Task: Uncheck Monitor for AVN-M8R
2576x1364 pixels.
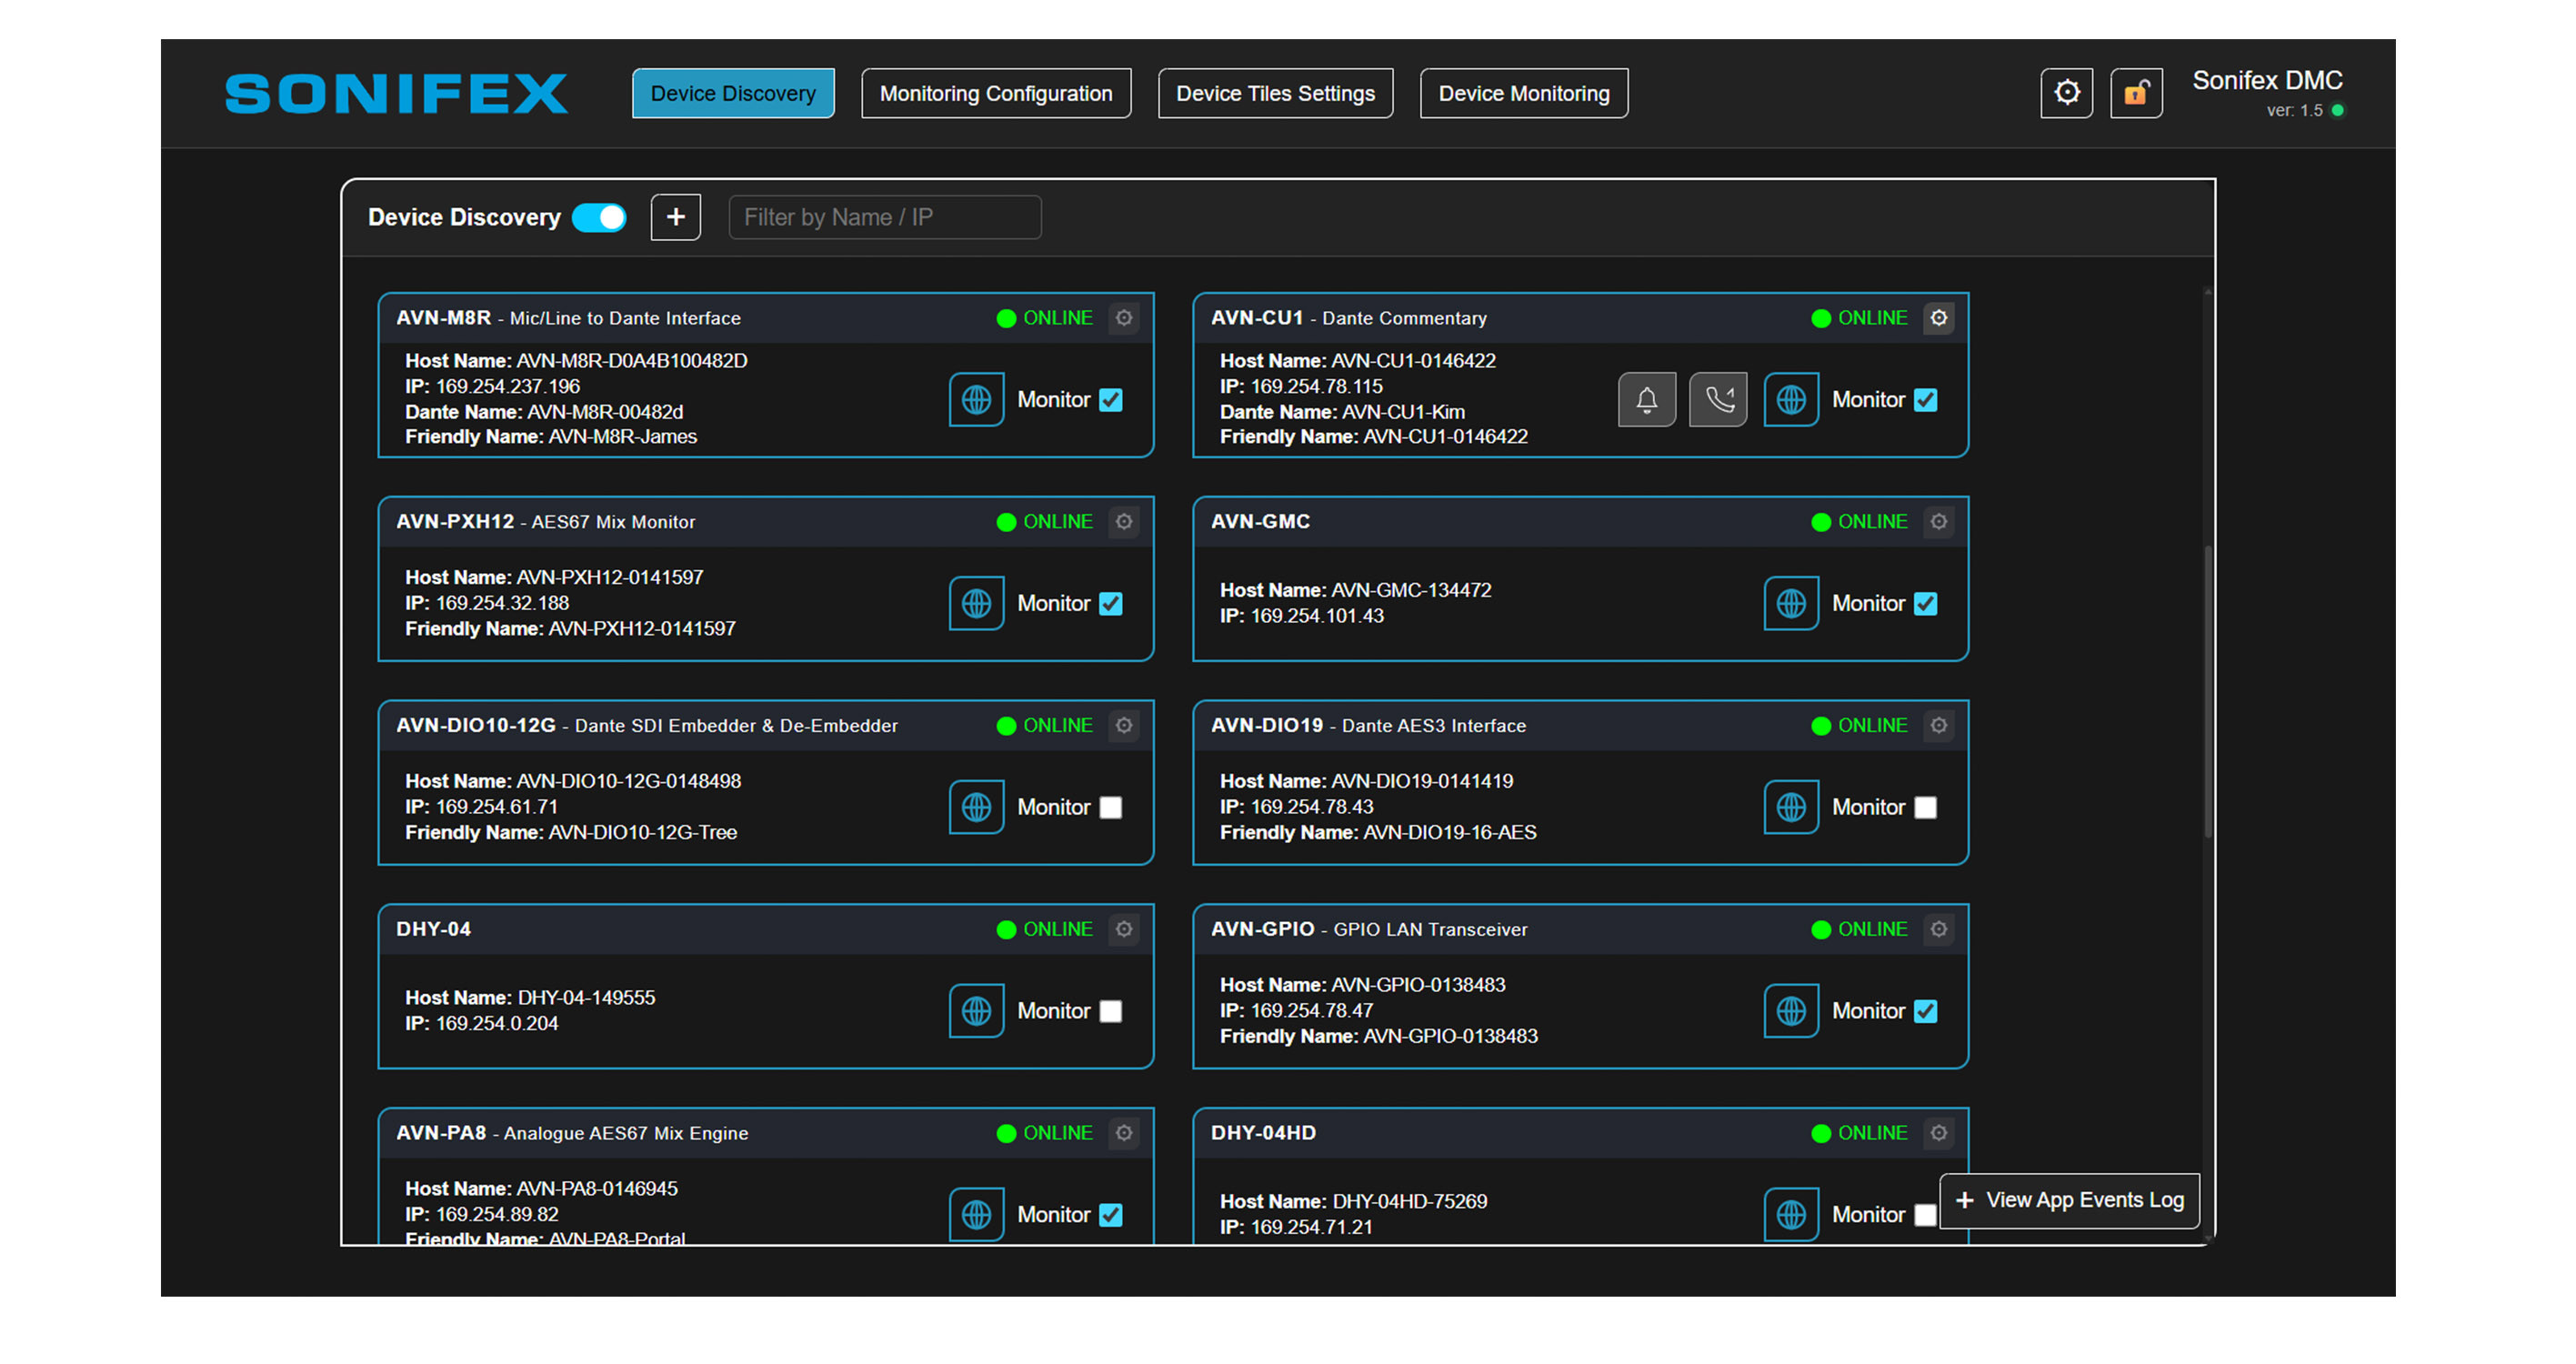Action: click(x=1111, y=400)
